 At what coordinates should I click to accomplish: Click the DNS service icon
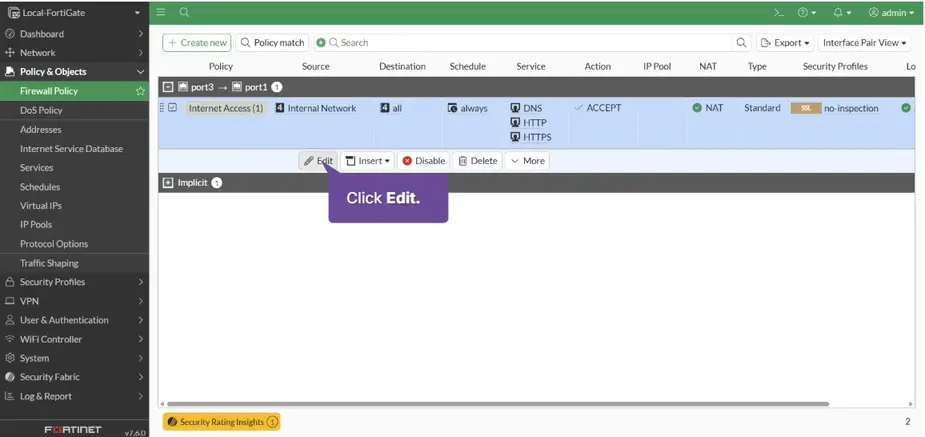pyautogui.click(x=515, y=108)
